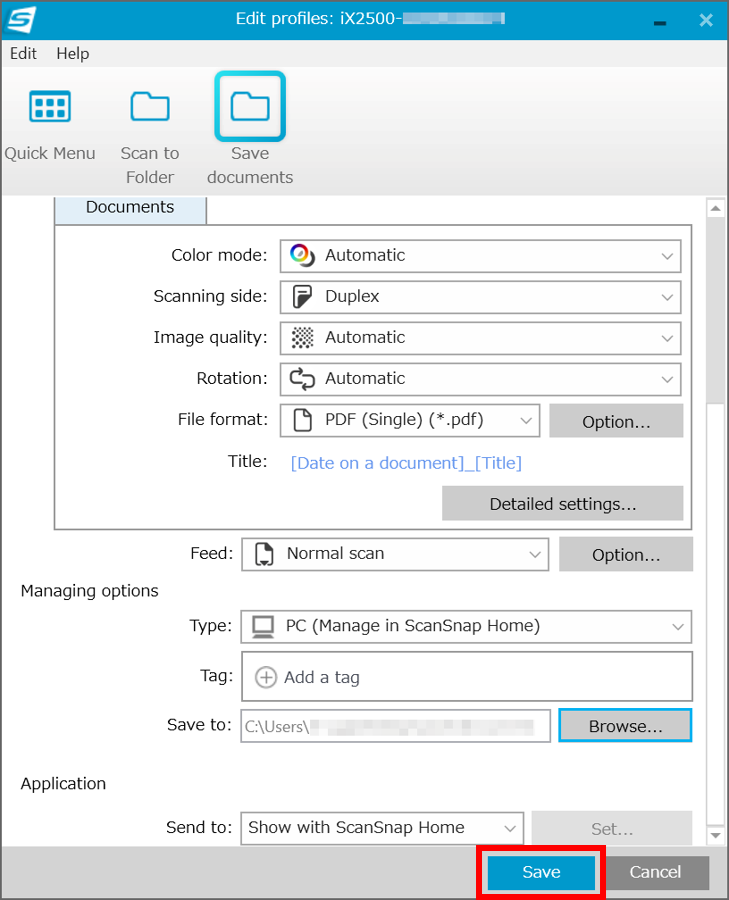Browse for the Save to folder
Image resolution: width=729 pixels, height=900 pixels.
click(x=625, y=726)
